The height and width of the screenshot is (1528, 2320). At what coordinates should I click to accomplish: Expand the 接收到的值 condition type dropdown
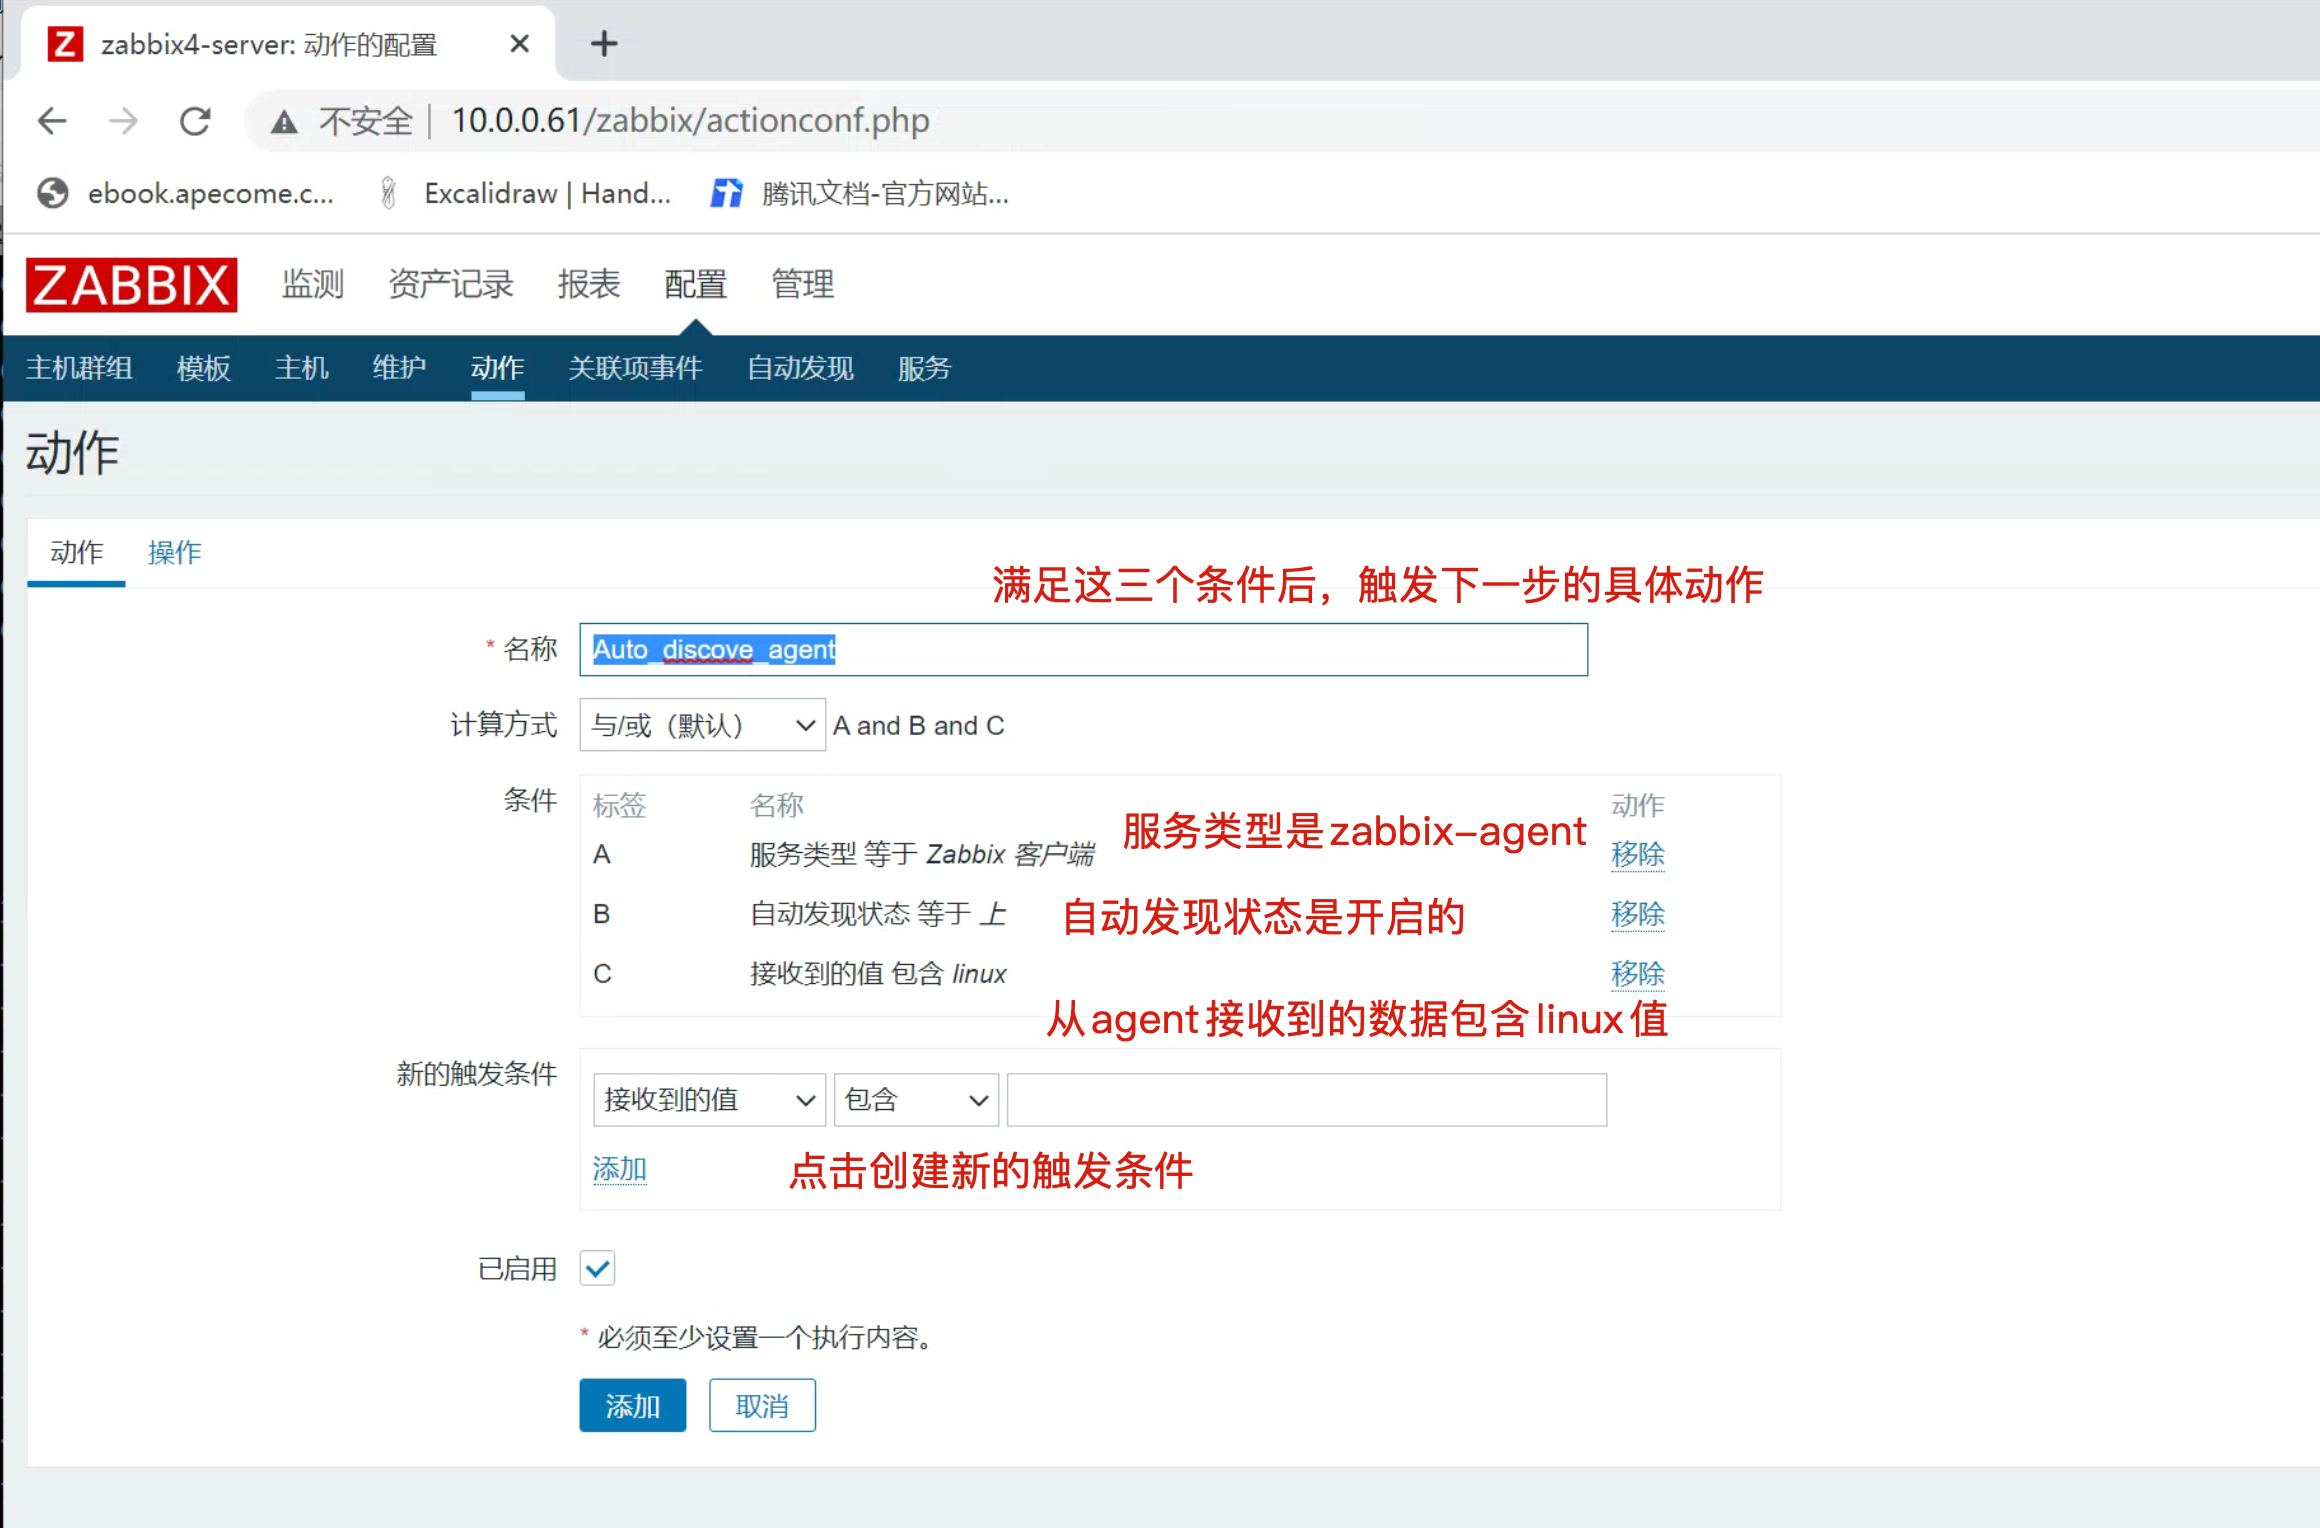[708, 1100]
